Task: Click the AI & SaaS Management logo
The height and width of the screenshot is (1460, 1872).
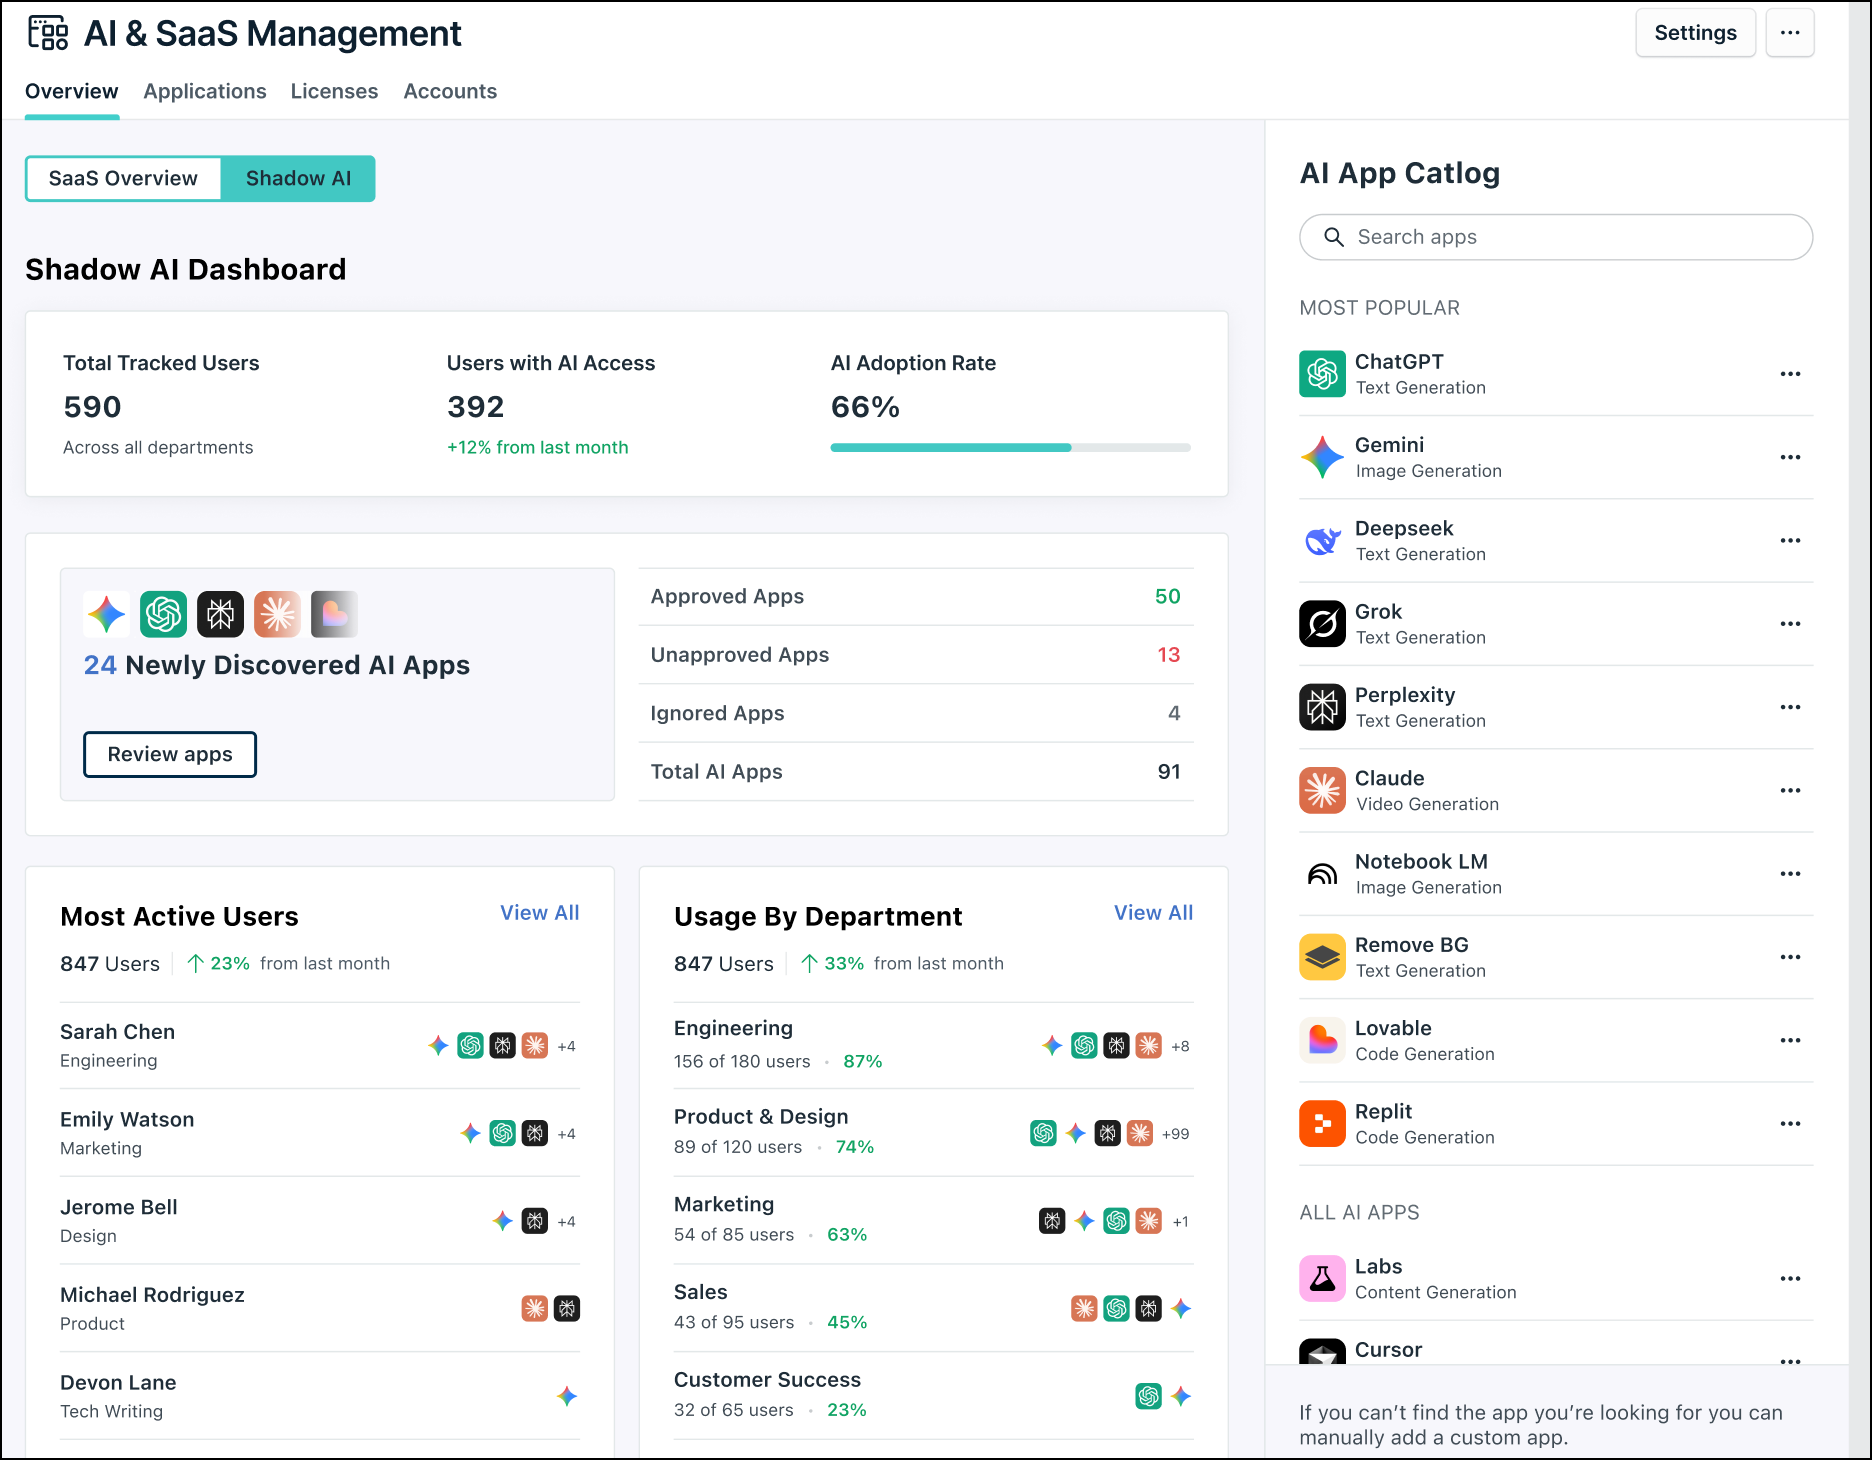Action: pyautogui.click(x=49, y=33)
